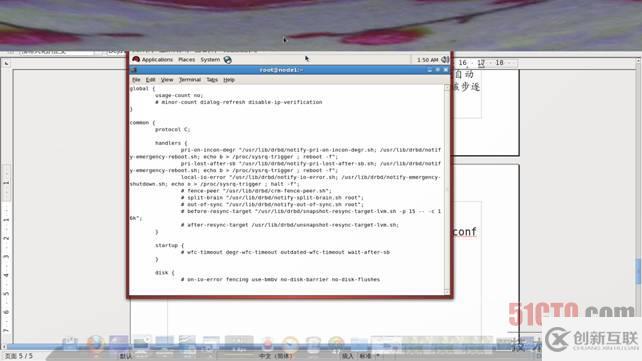Click the 1:50 AM clock
The image size is (642, 361).
point(427,60)
